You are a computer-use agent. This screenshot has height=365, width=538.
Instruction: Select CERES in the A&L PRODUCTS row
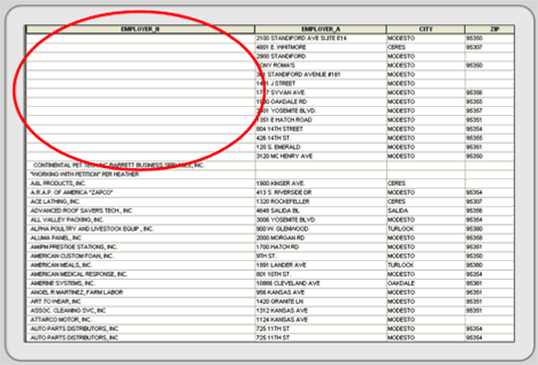click(x=425, y=184)
